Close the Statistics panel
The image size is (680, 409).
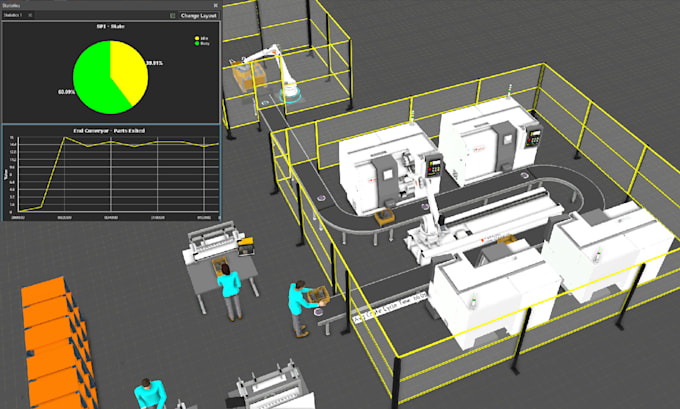click(x=216, y=5)
